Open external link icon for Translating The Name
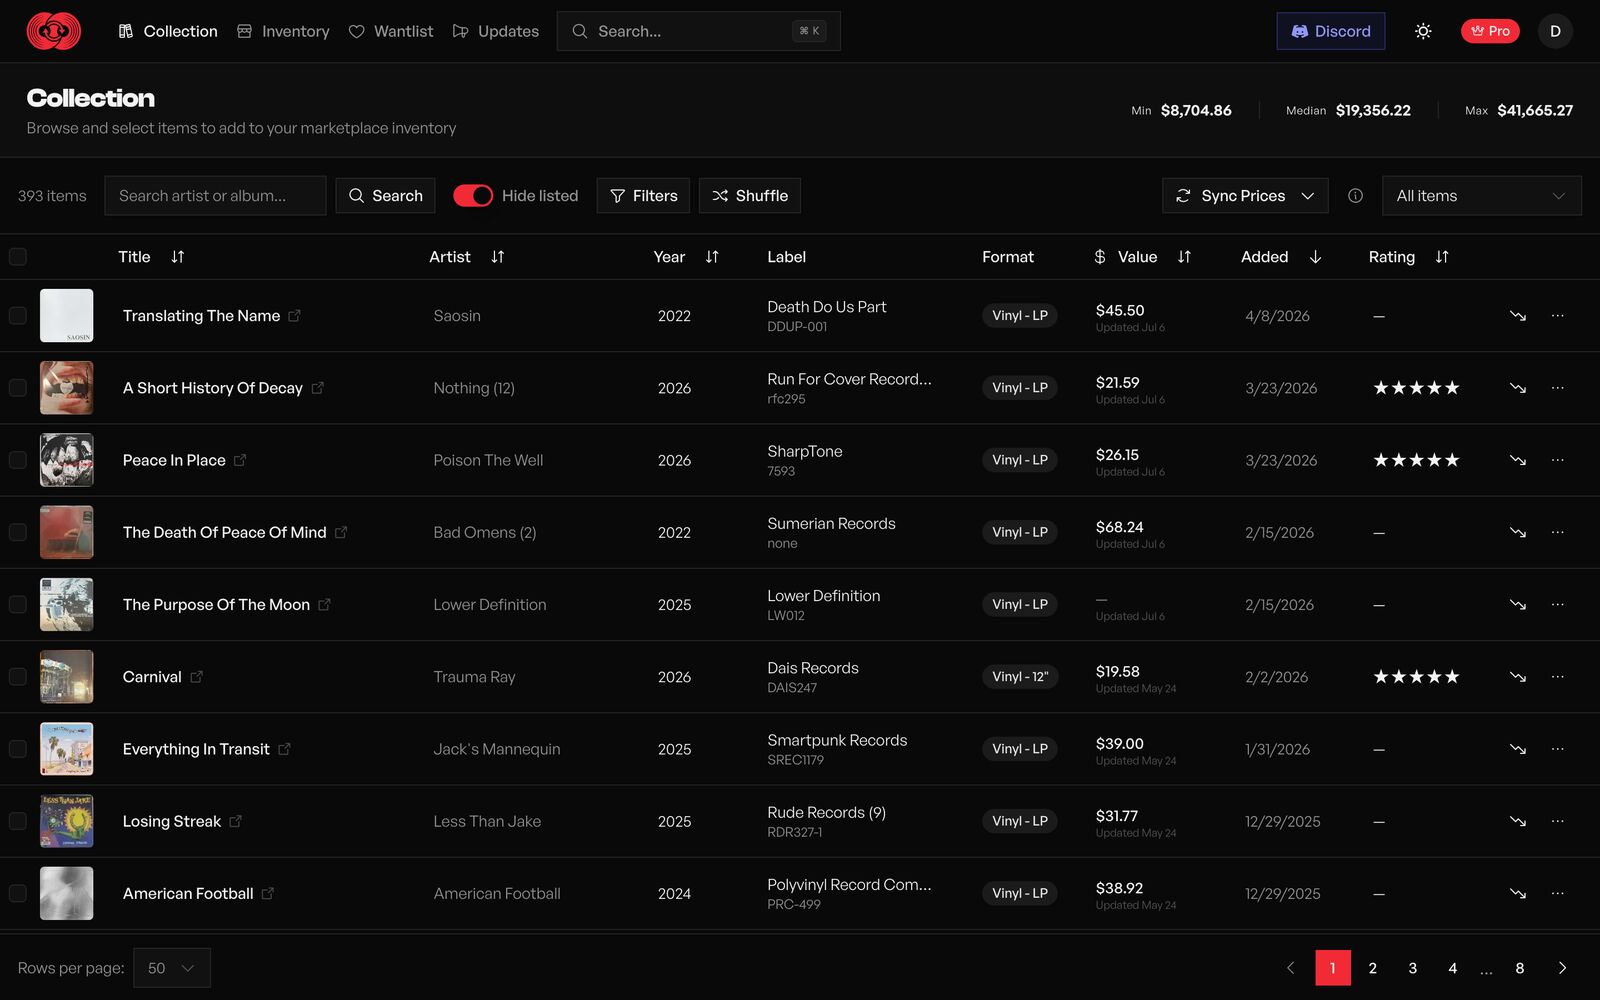Screen dimensions: 1600x1000 pyautogui.click(x=294, y=316)
